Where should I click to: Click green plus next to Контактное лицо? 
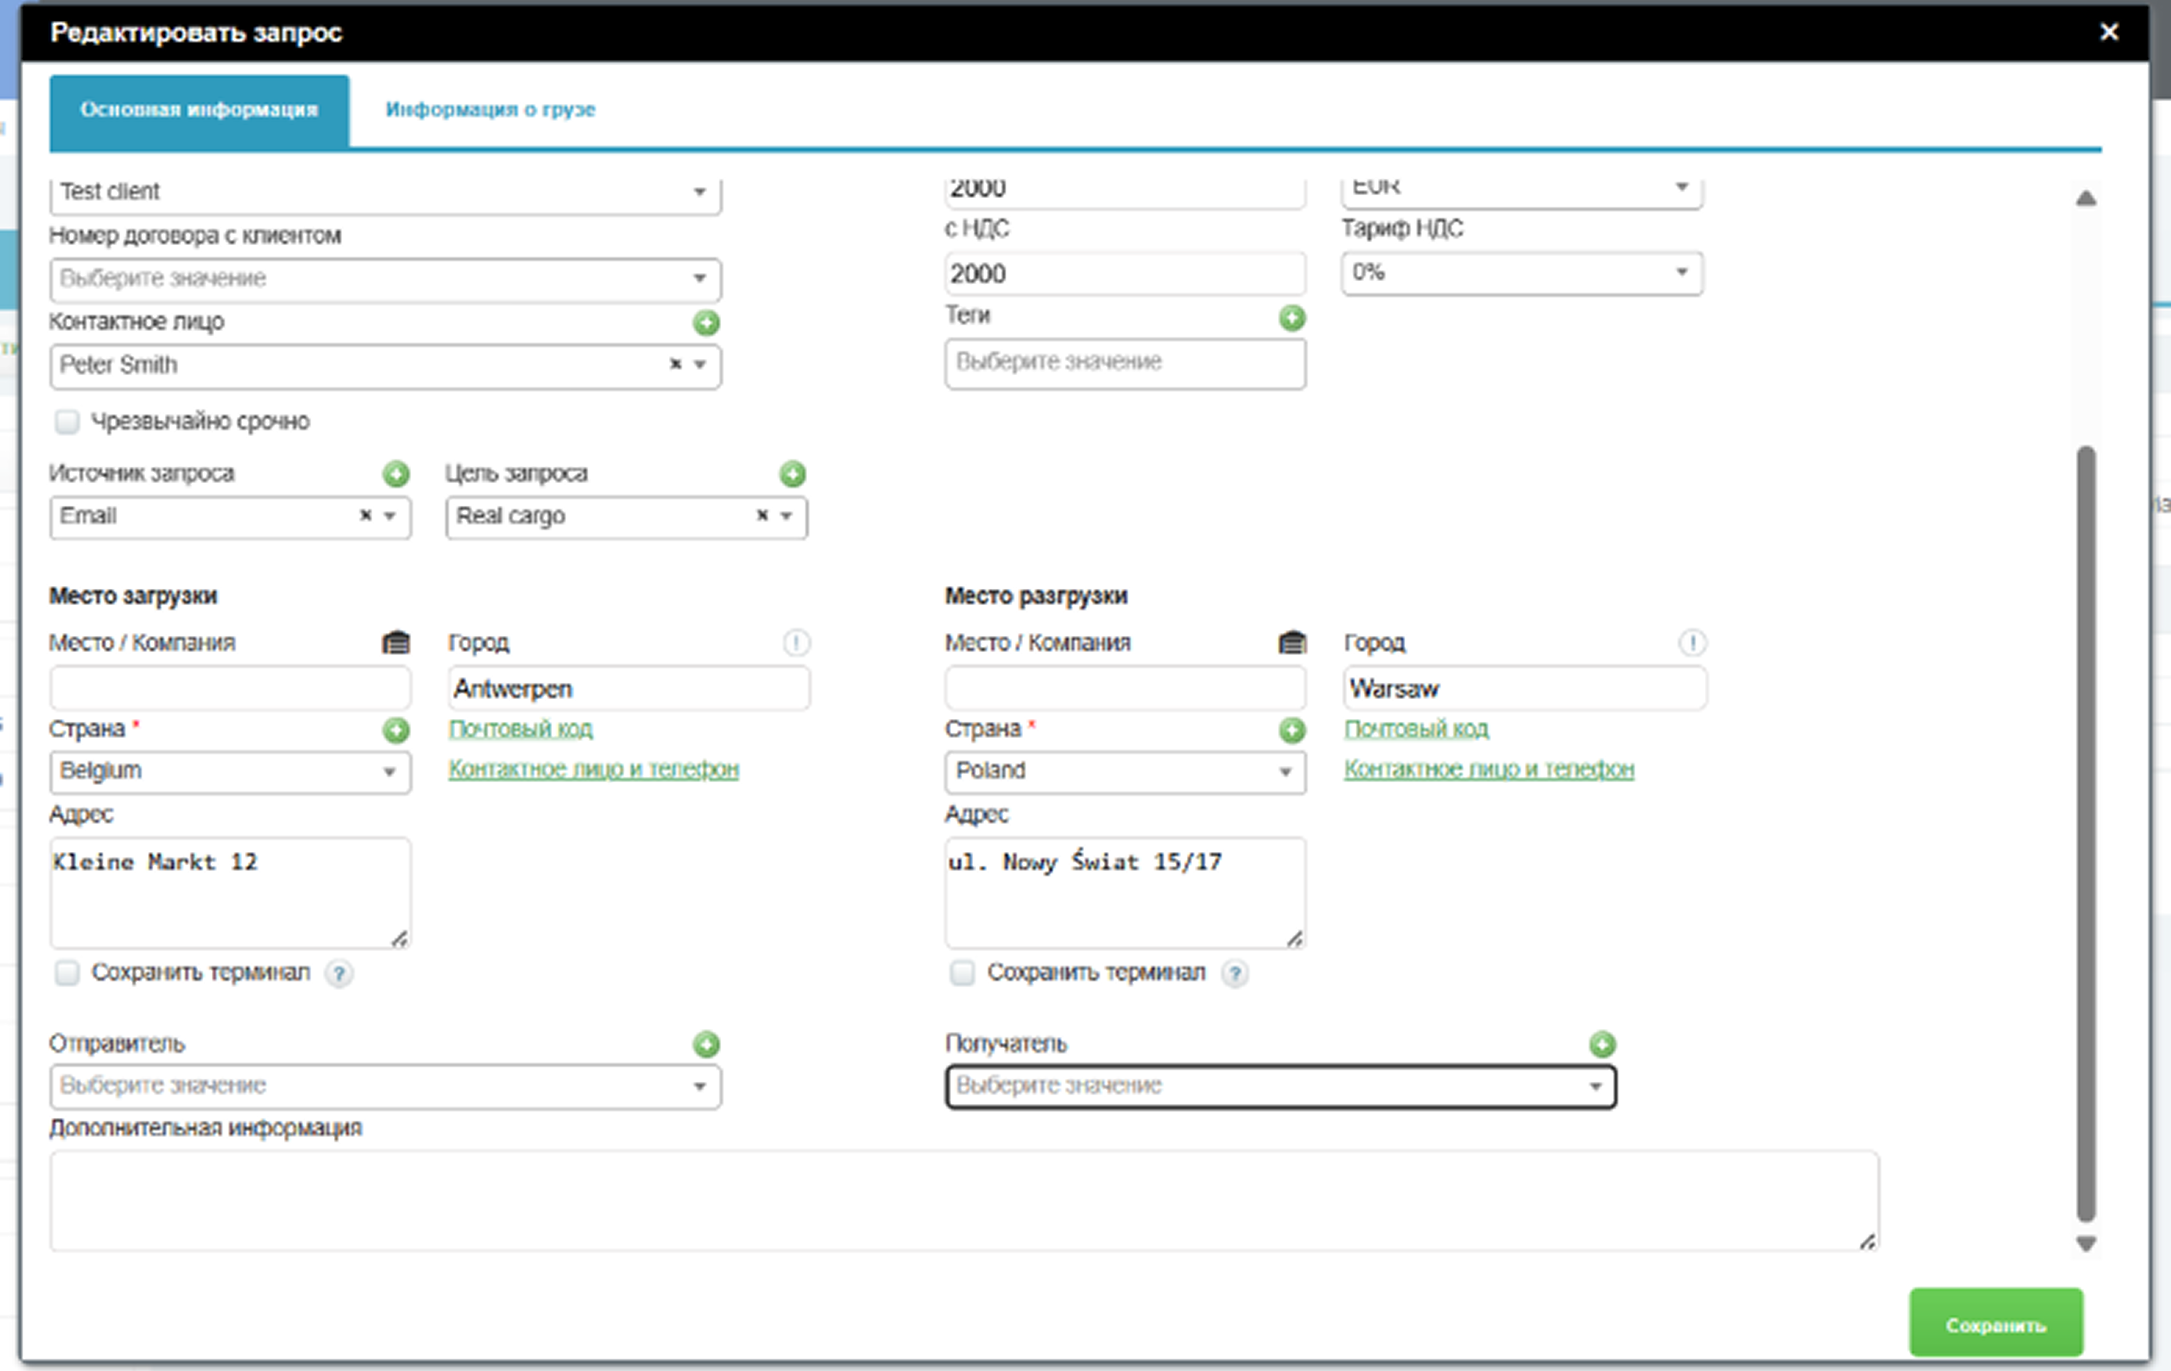point(706,322)
